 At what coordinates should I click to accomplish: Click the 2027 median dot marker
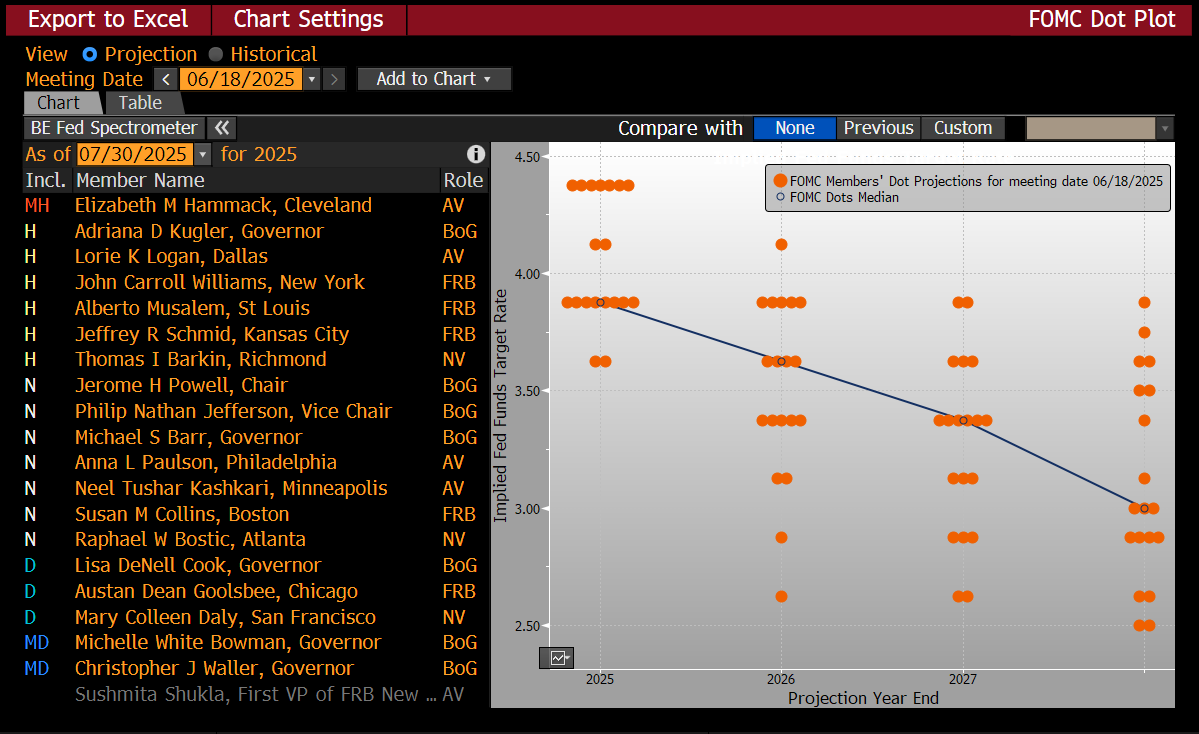[x=963, y=421]
